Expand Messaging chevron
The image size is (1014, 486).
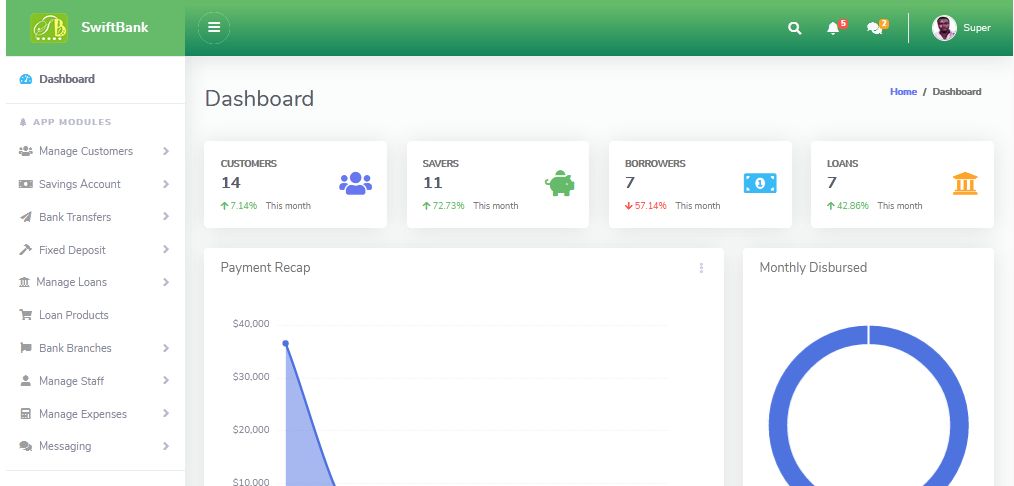point(166,446)
